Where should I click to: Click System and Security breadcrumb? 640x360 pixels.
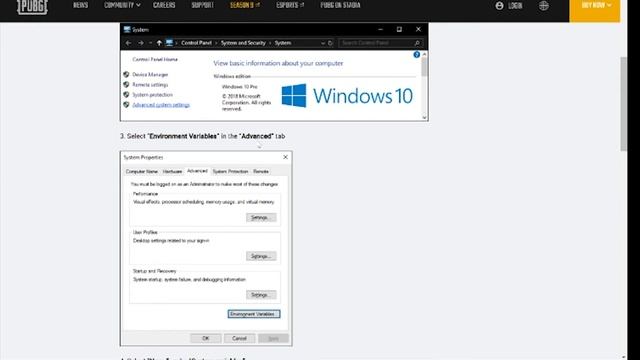click(243, 43)
